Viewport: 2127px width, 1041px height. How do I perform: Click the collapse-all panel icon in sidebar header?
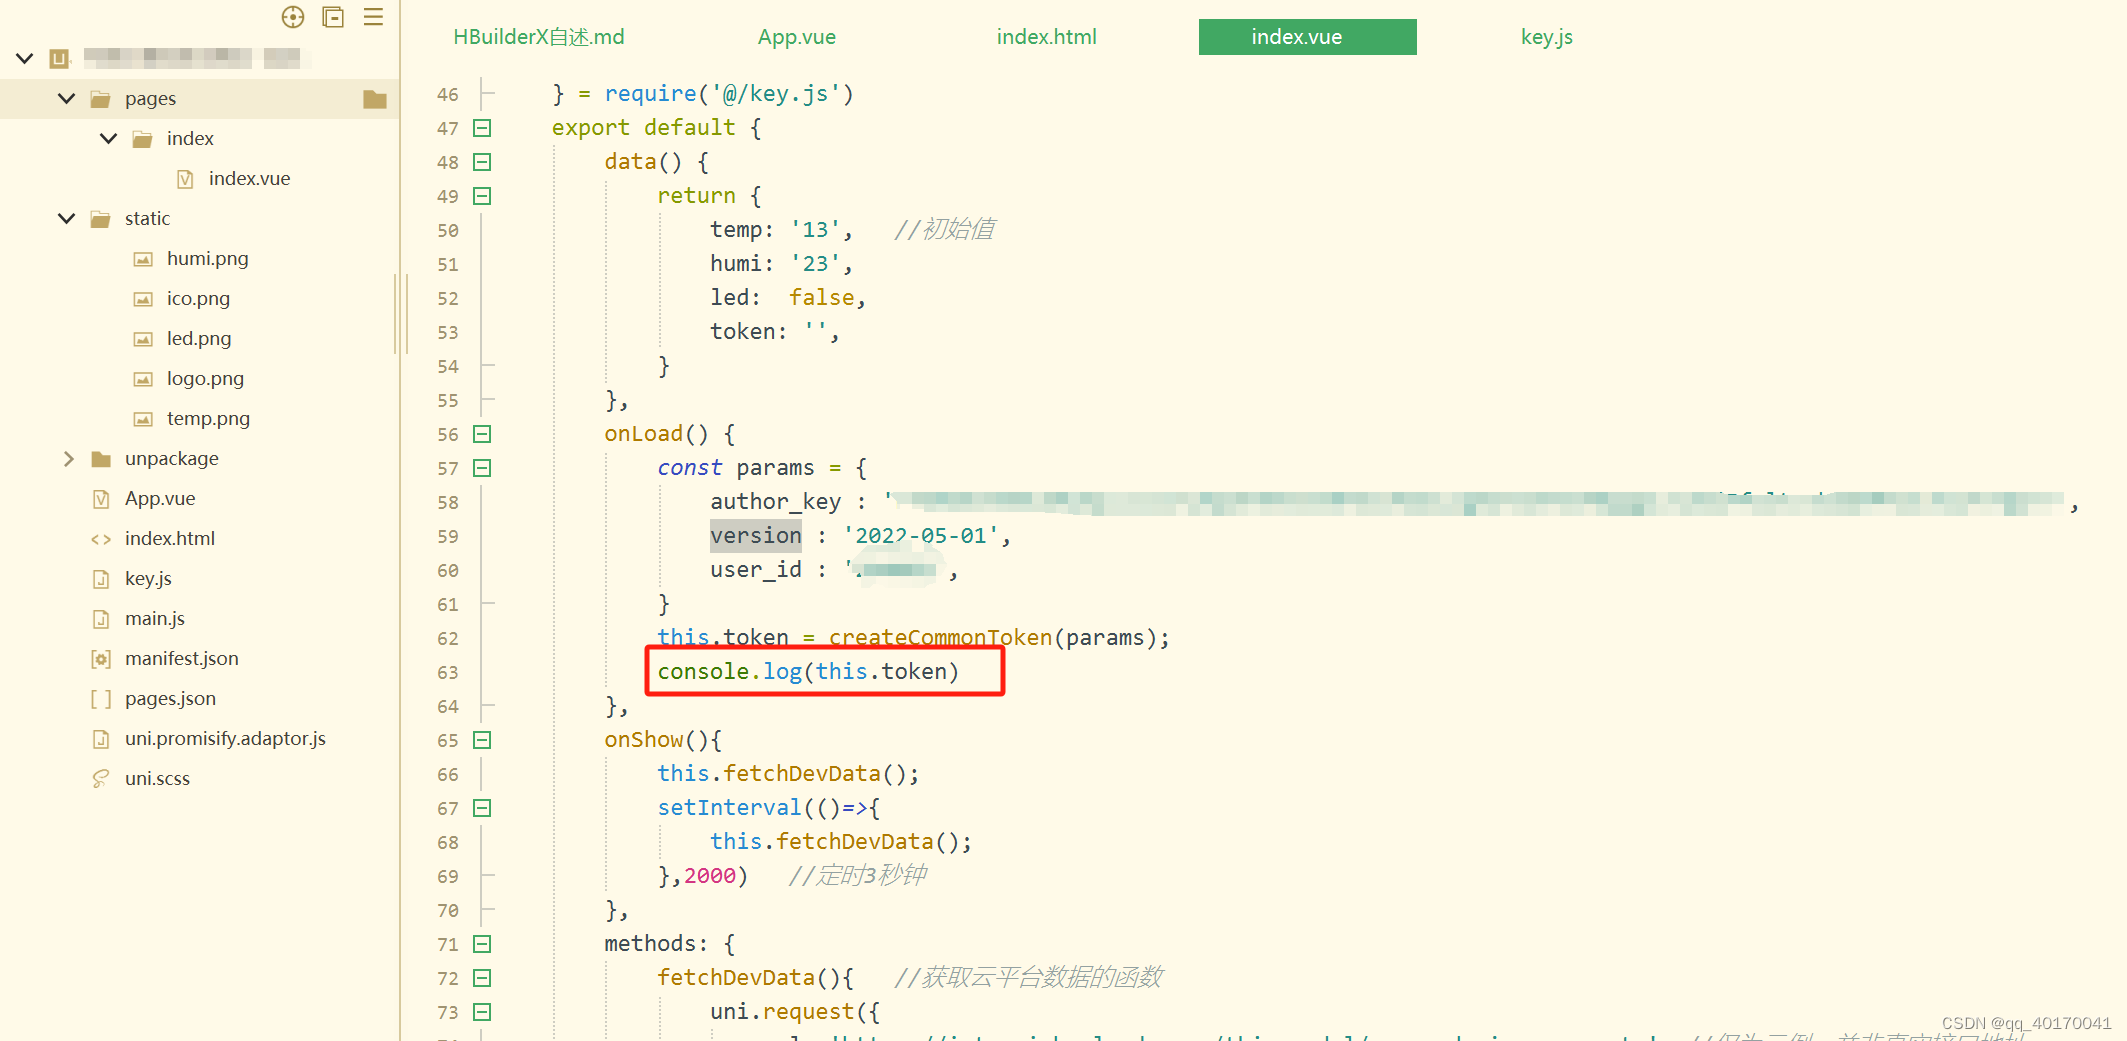[x=333, y=17]
